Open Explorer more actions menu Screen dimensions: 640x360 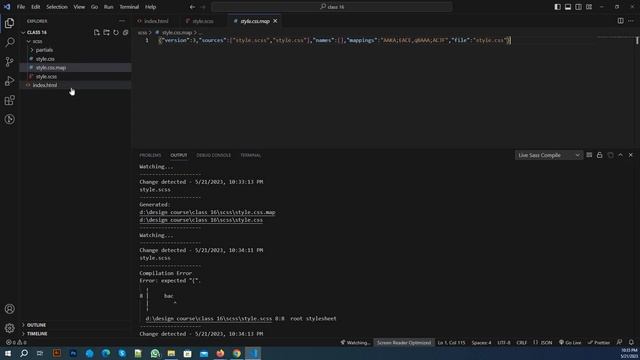pyautogui.click(x=122, y=21)
